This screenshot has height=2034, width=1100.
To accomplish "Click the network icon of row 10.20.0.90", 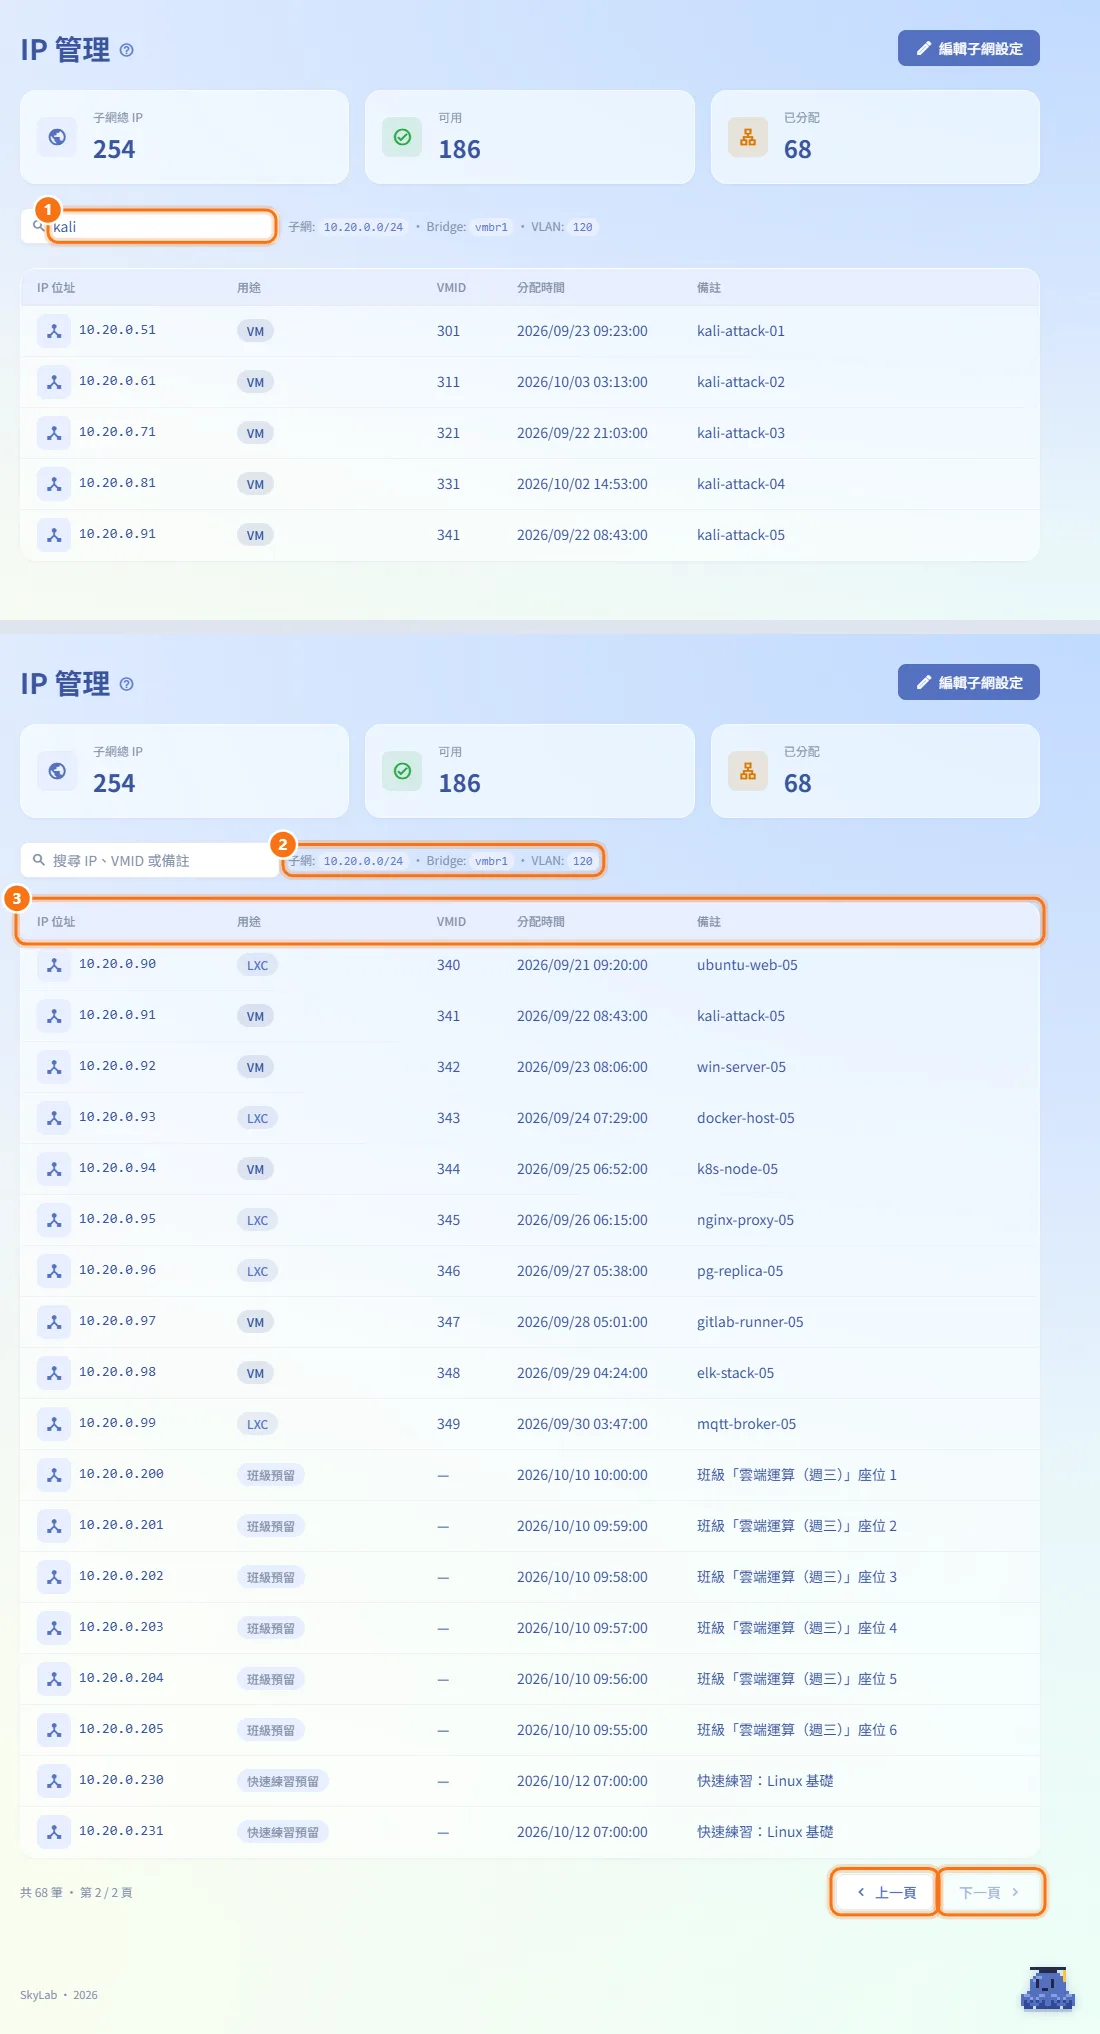I will click(54, 965).
